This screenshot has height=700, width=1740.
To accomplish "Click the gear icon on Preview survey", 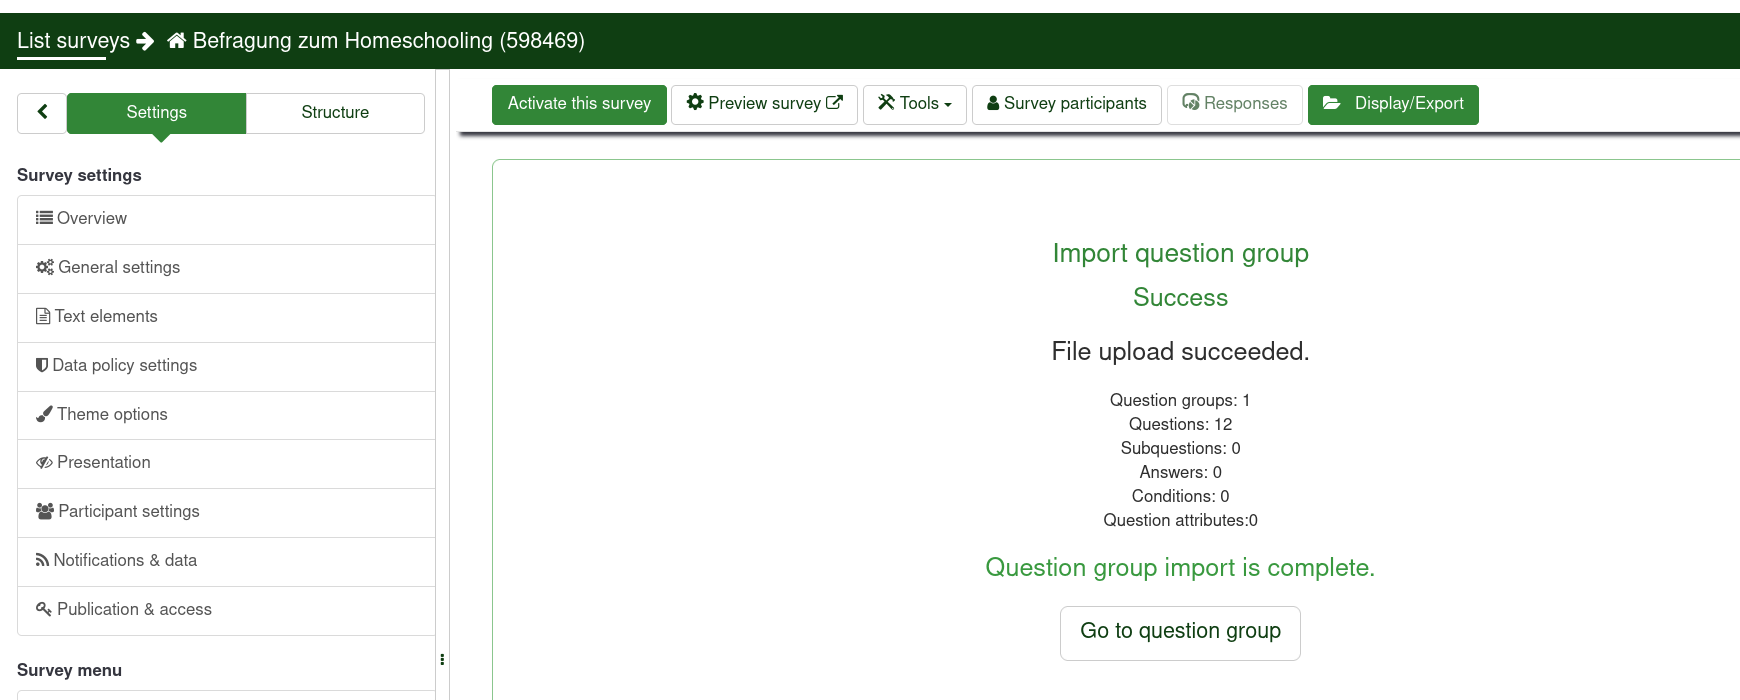I will click(x=695, y=103).
